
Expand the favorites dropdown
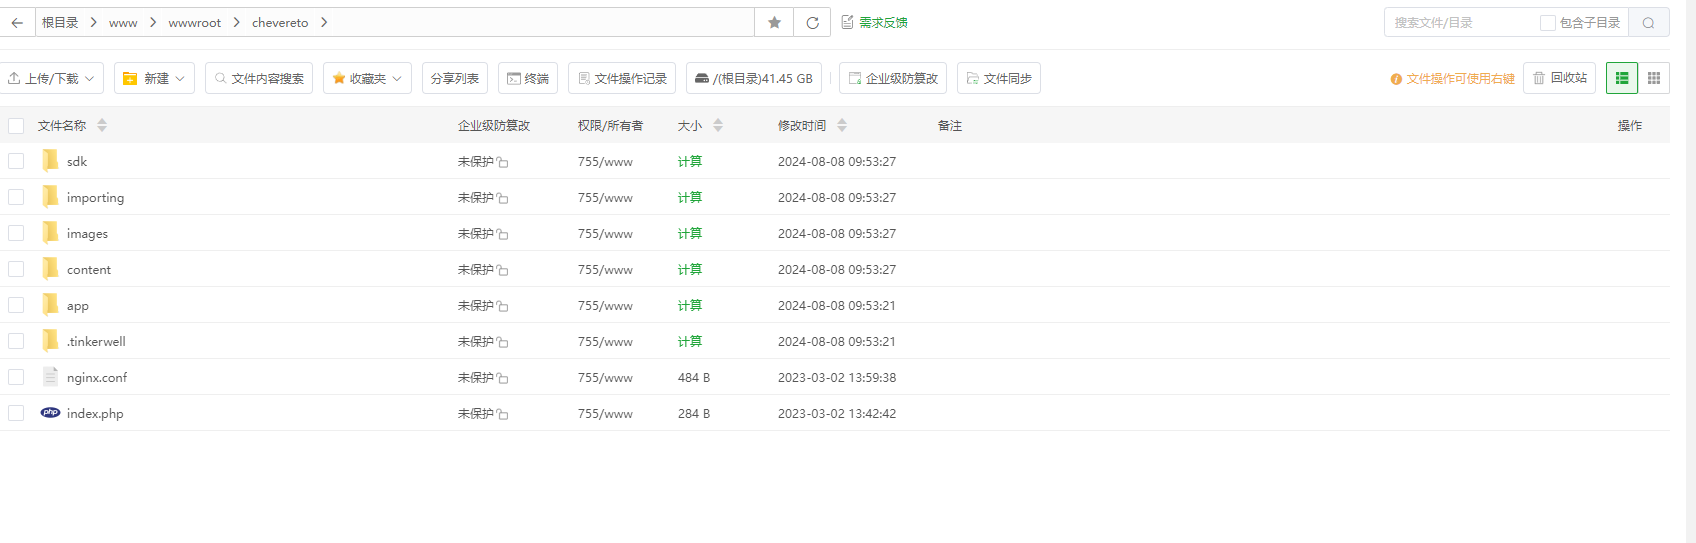367,78
